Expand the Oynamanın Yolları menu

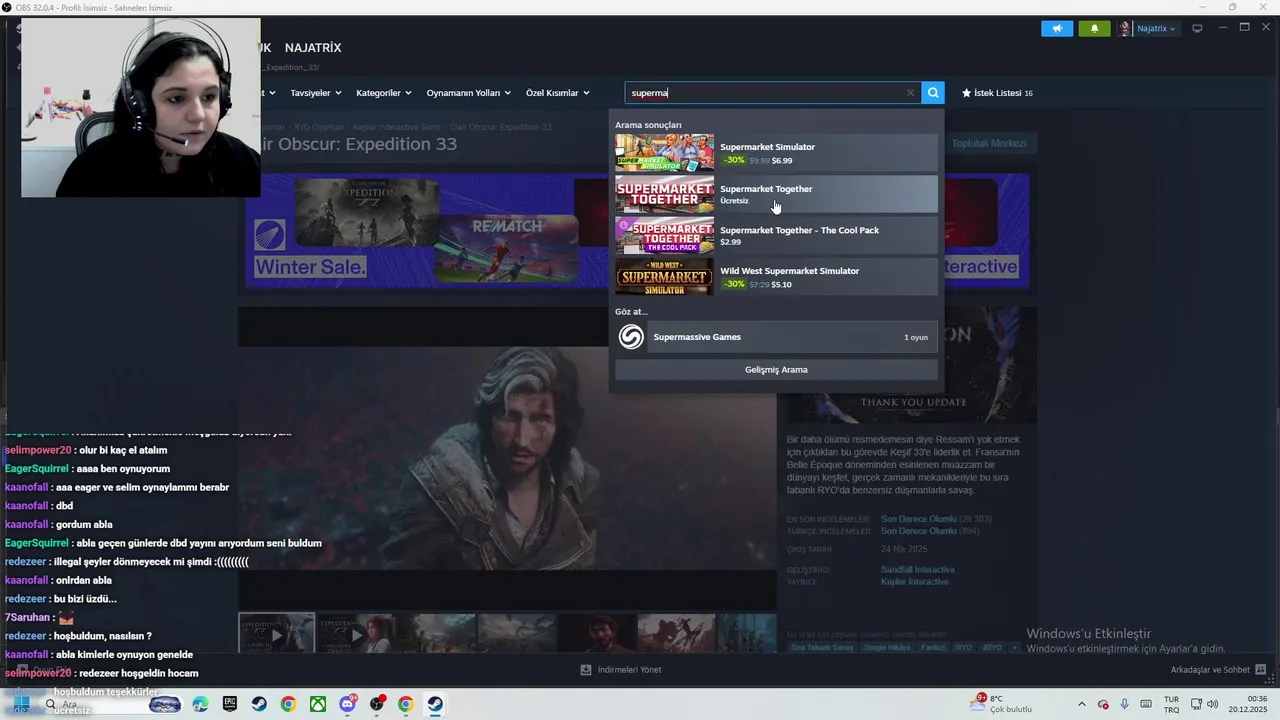click(469, 93)
